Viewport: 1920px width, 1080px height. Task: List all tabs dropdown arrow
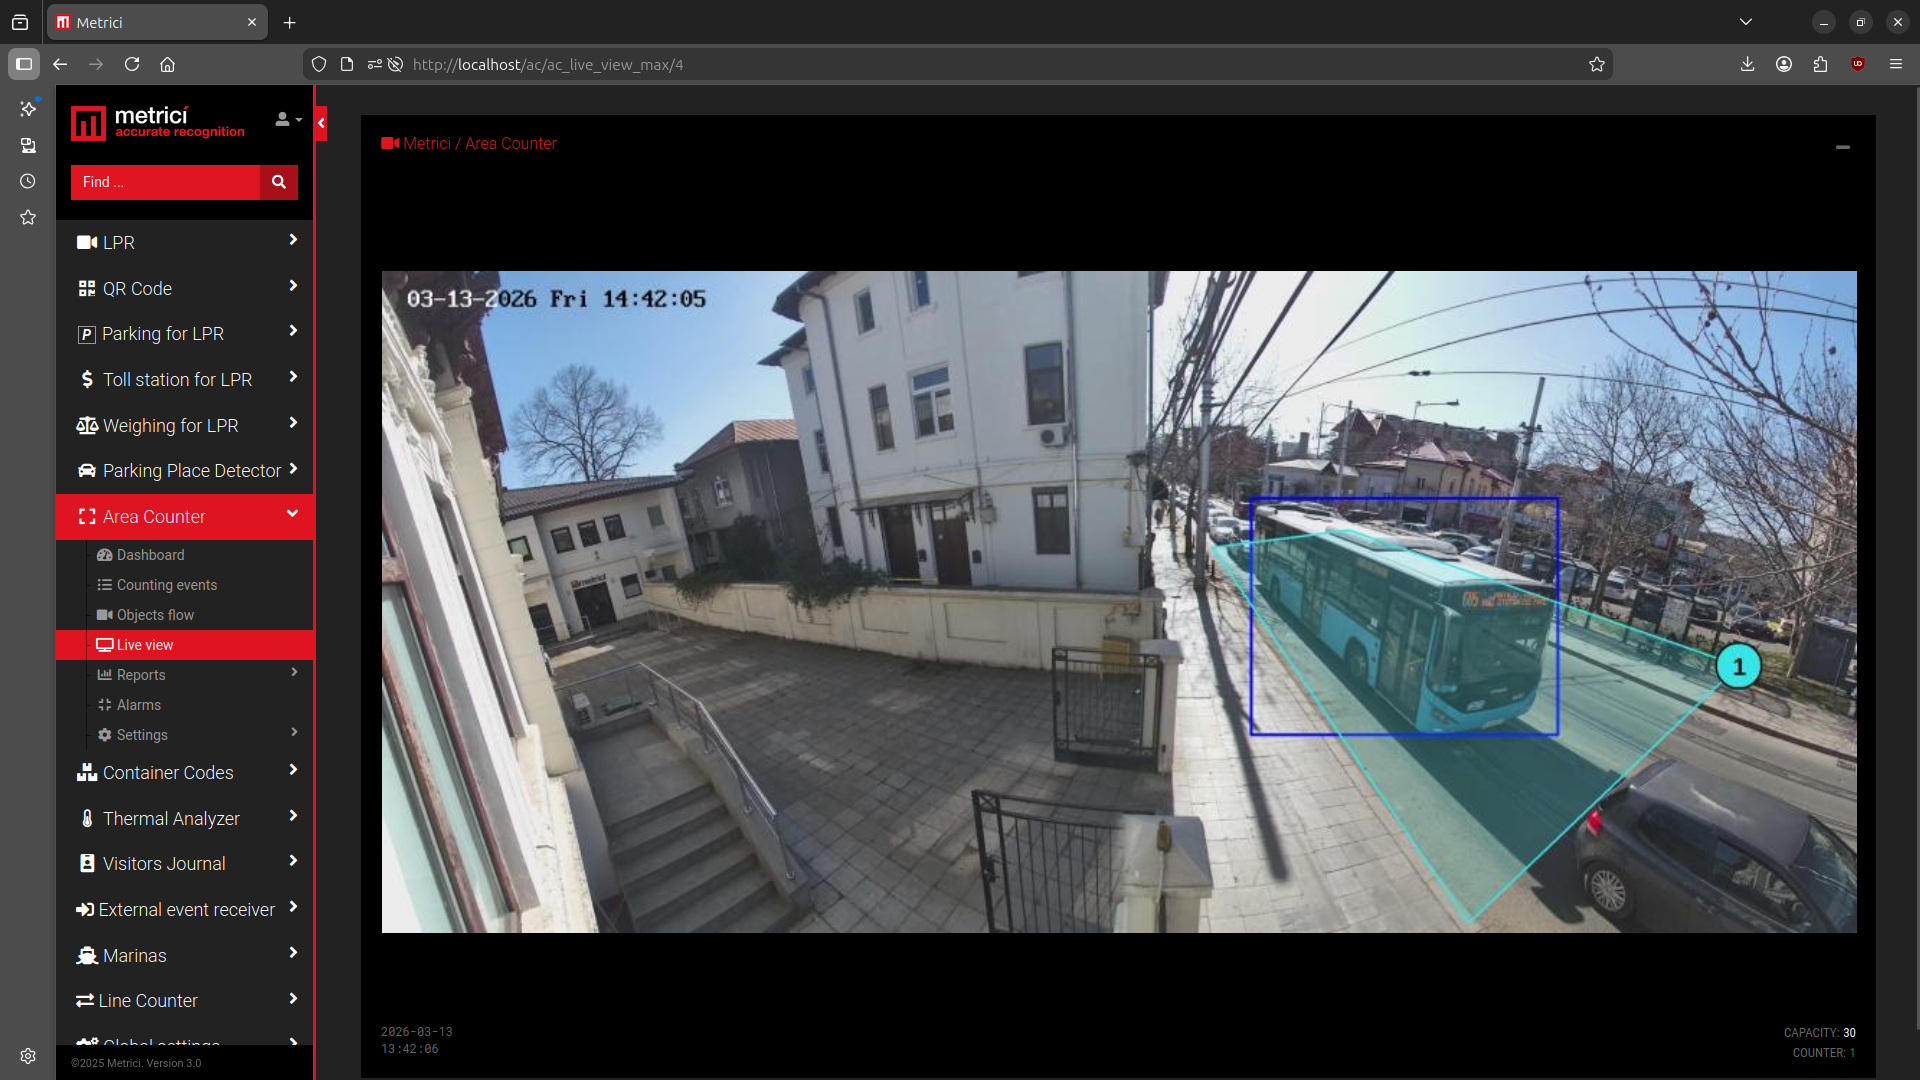pos(1746,22)
